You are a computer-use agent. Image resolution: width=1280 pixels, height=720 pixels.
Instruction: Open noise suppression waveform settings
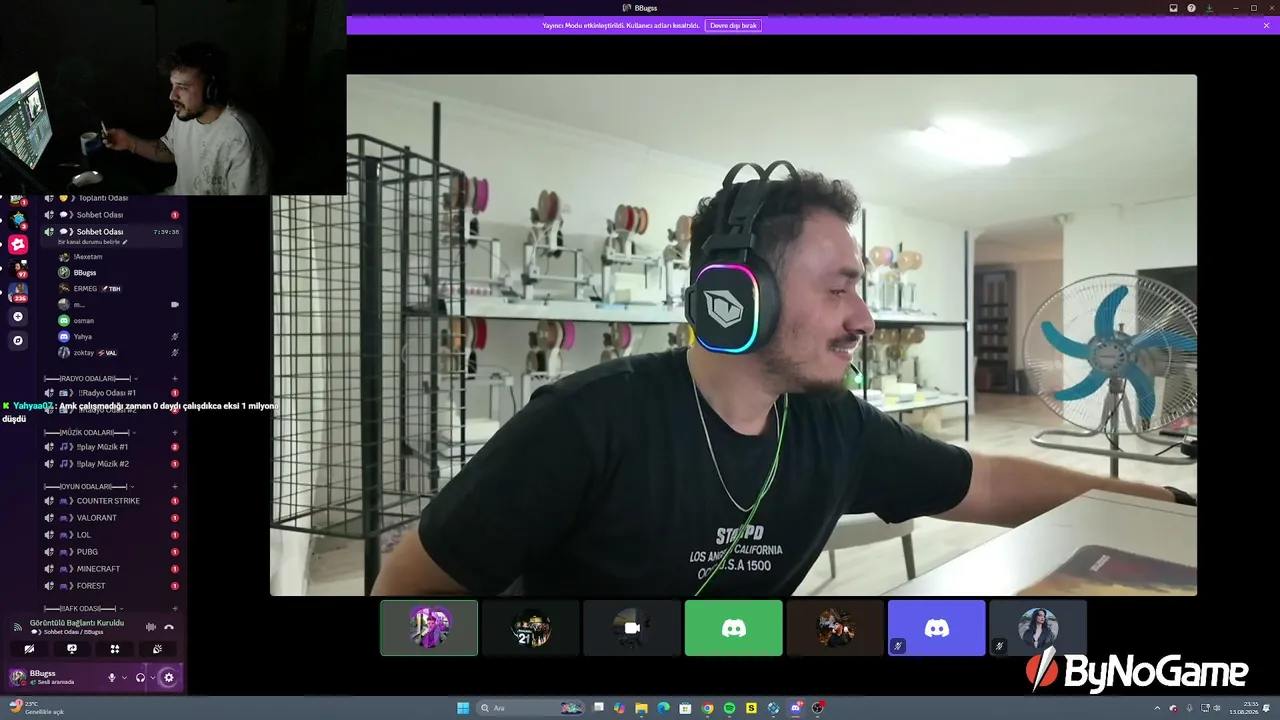point(151,627)
